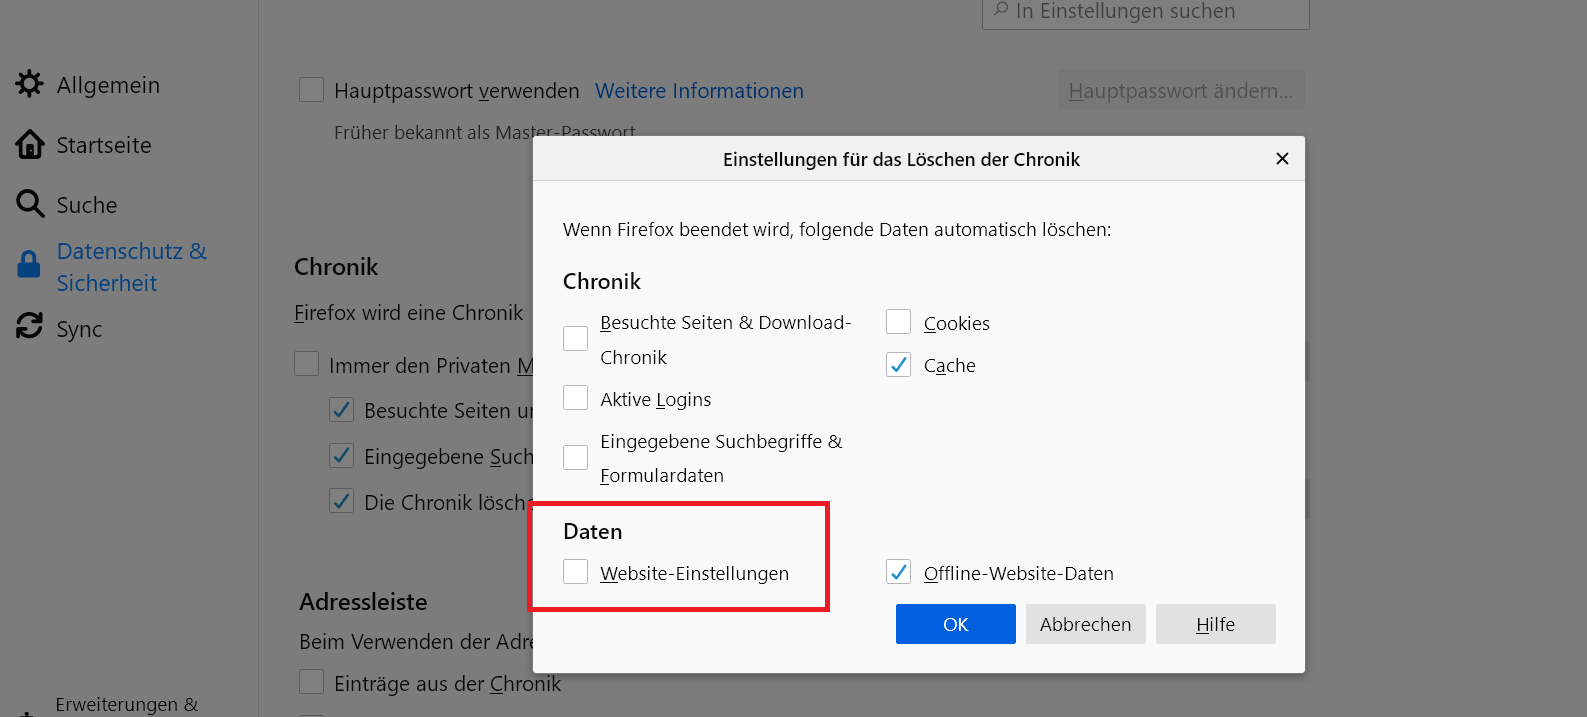1587x717 pixels.
Task: Open the Sync settings category
Action: pyautogui.click(x=79, y=329)
